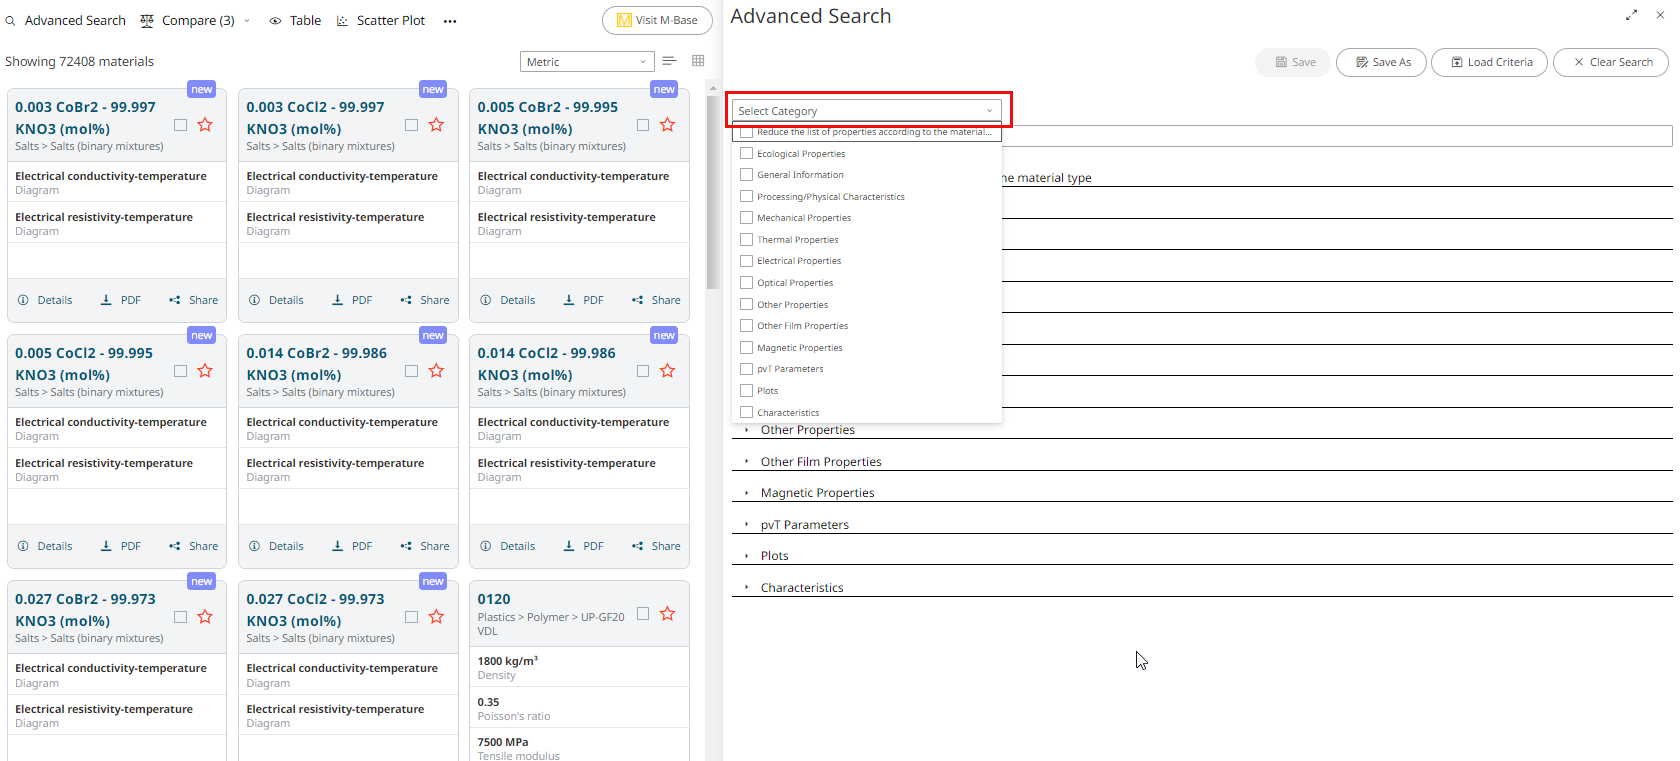
Task: Expand the Plots section
Action: [x=746, y=556]
